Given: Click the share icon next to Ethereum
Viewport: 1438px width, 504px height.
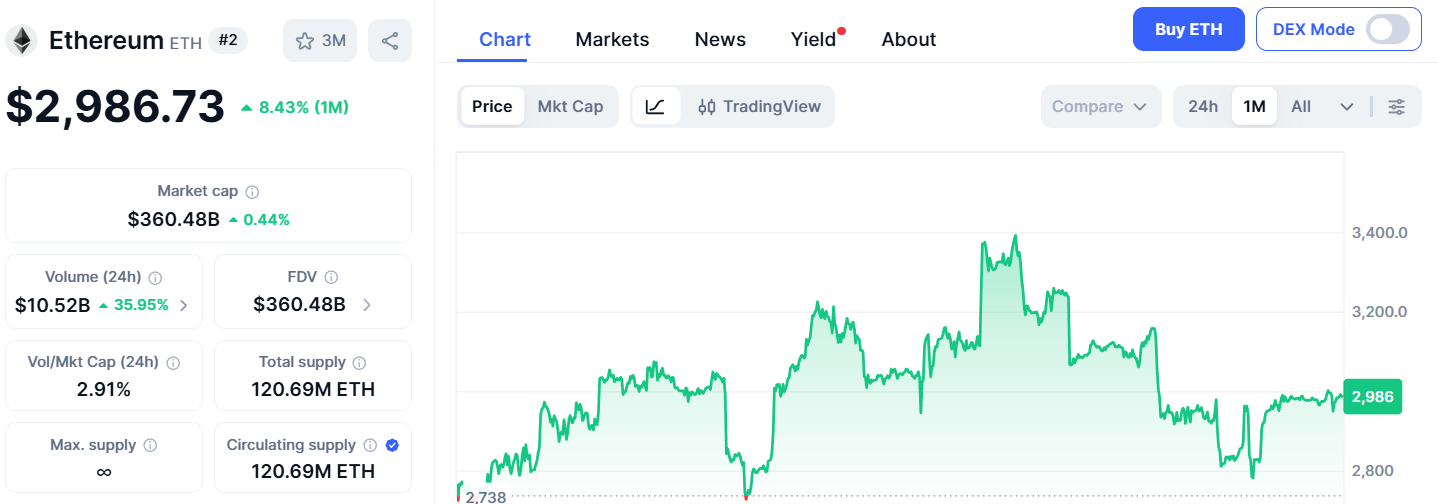Looking at the screenshot, I should coord(390,41).
